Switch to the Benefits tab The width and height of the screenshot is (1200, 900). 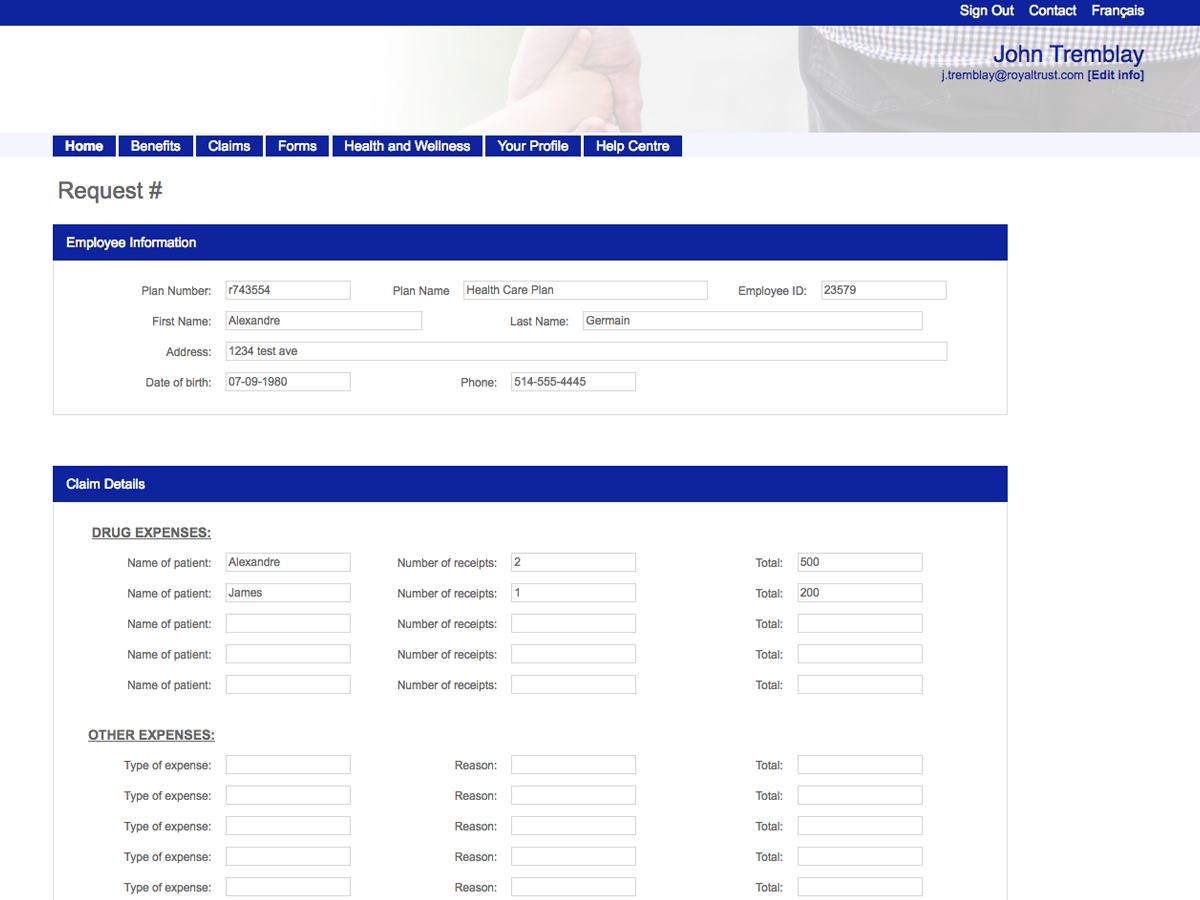[155, 145]
